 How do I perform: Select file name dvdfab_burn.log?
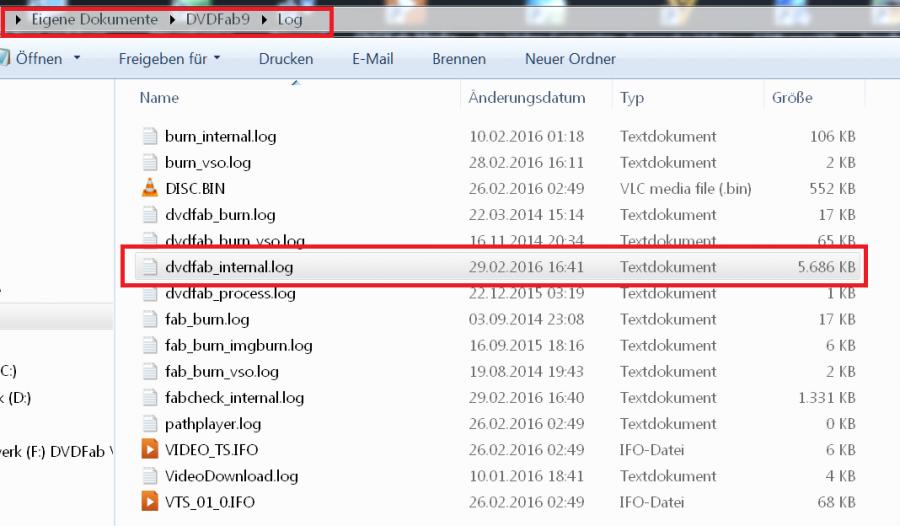point(220,215)
